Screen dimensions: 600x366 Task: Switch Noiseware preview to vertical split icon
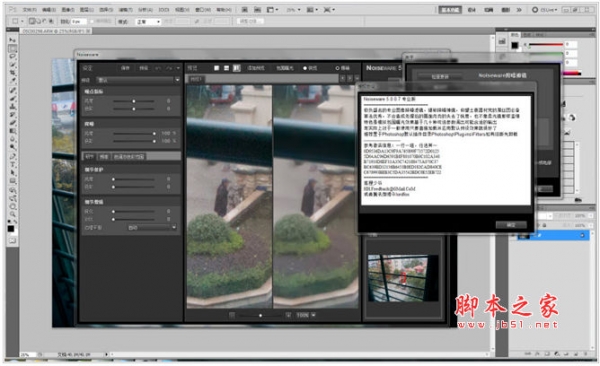tap(237, 68)
